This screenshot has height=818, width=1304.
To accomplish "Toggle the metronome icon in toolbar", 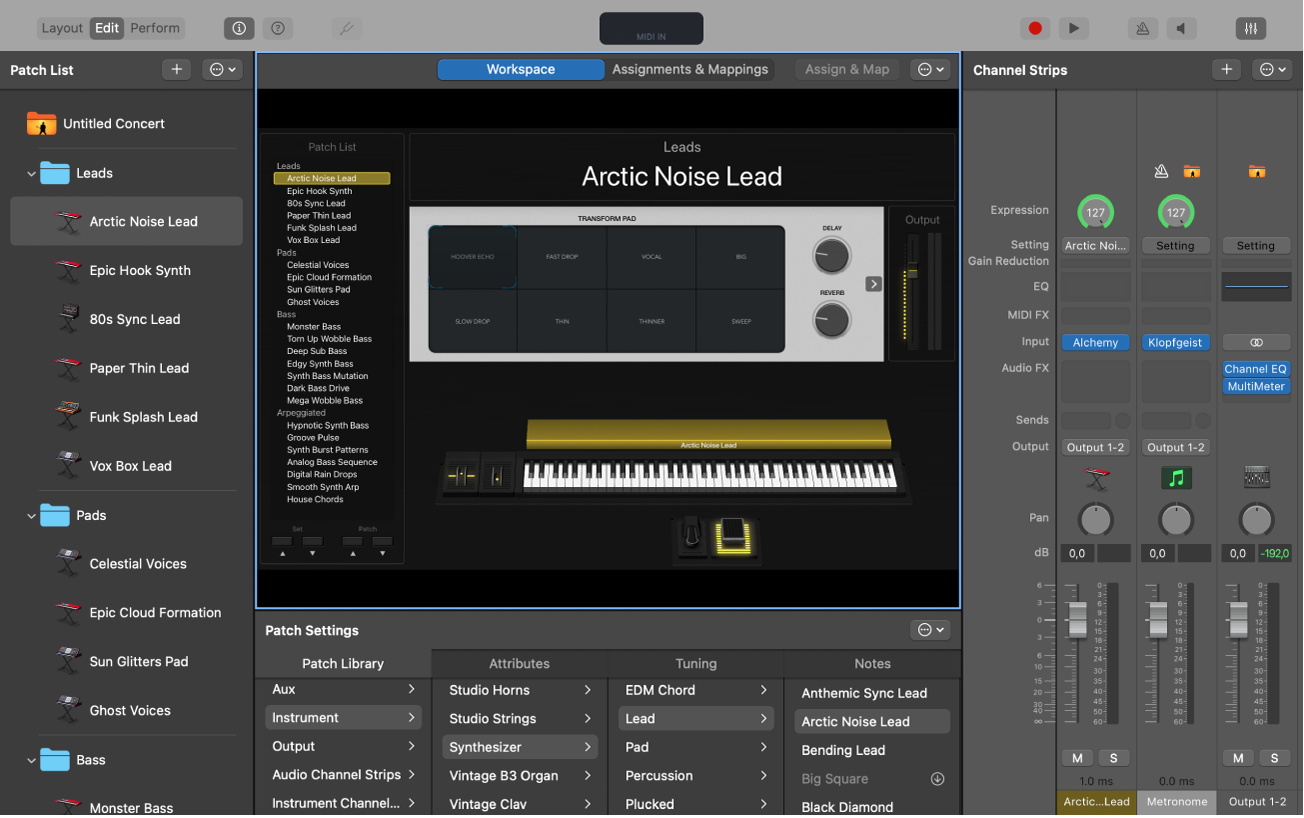I will (x=1142, y=28).
